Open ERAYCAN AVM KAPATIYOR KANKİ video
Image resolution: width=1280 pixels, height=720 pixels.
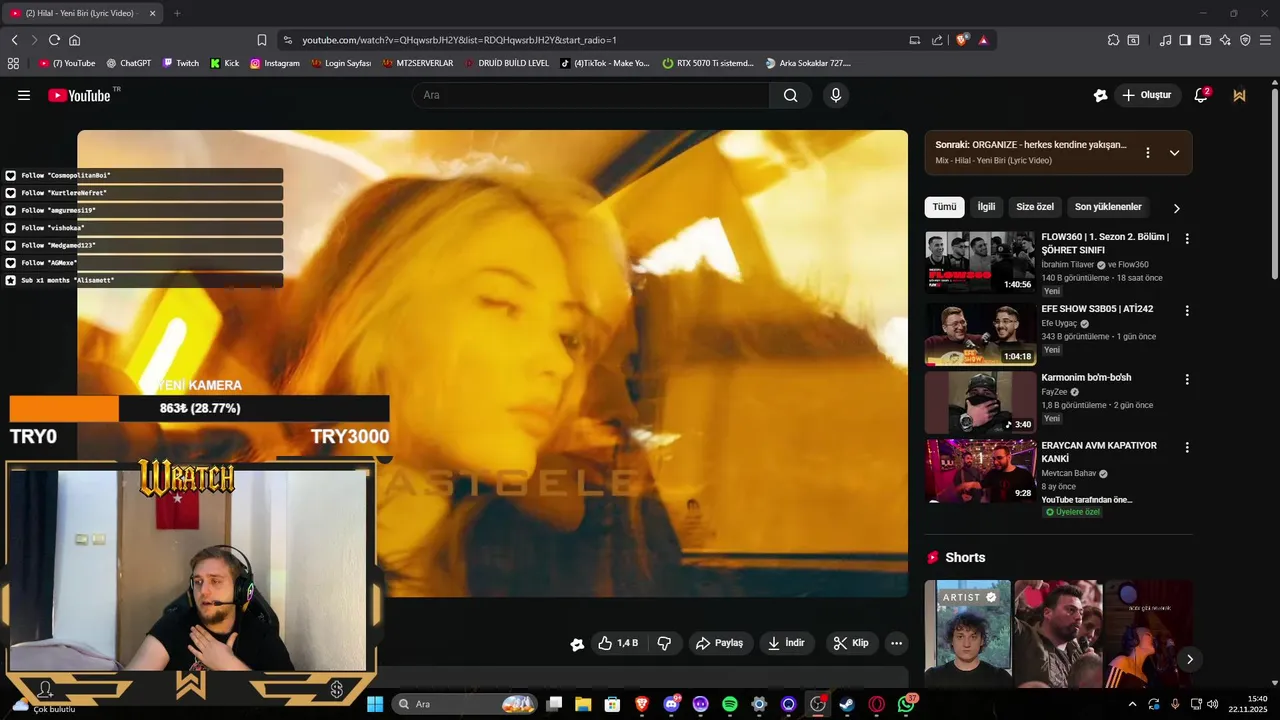tap(980, 471)
